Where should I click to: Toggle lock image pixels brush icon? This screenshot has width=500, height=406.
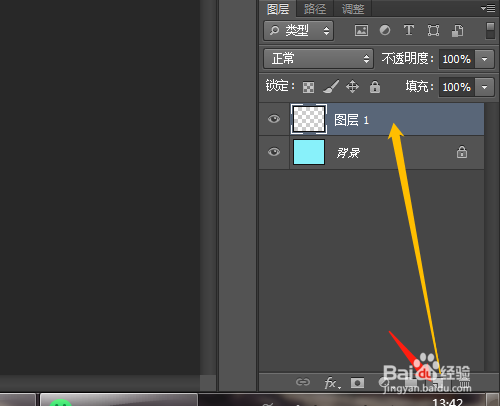tap(331, 87)
